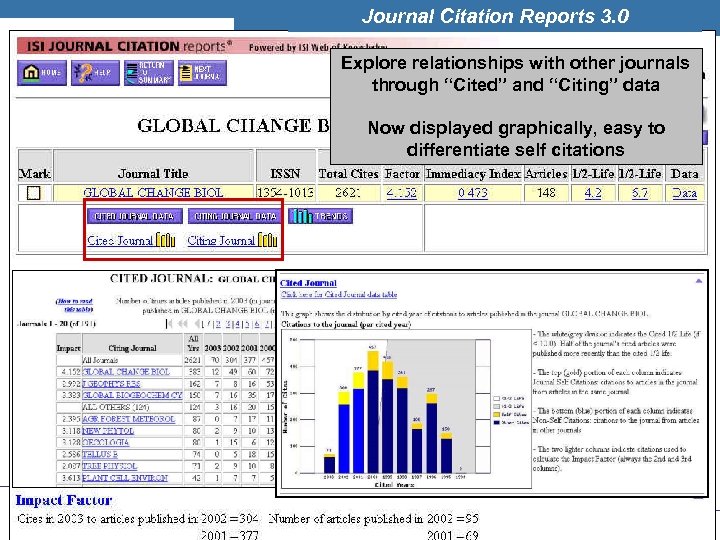Image resolution: width=720 pixels, height=540 pixels.
Task: Collapse the Cited Journal panel with the up arrow
Action: [698, 281]
